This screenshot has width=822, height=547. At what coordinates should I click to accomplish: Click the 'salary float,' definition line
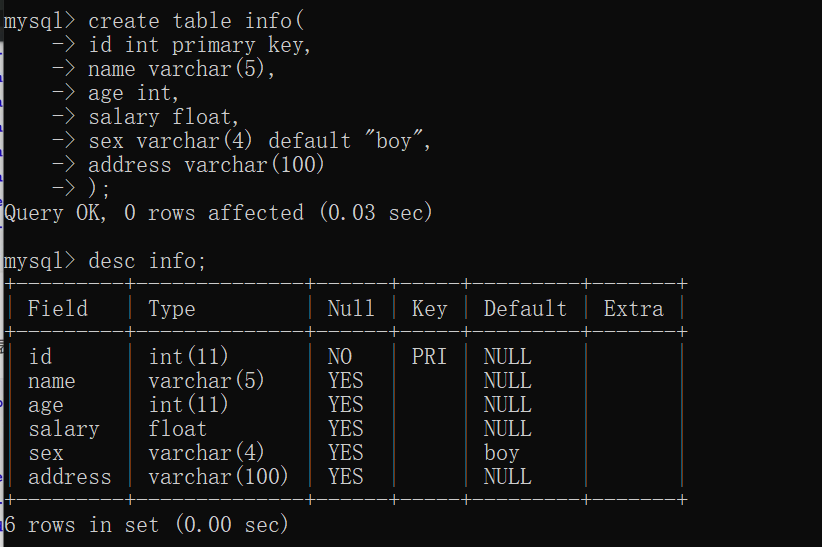coord(163,117)
